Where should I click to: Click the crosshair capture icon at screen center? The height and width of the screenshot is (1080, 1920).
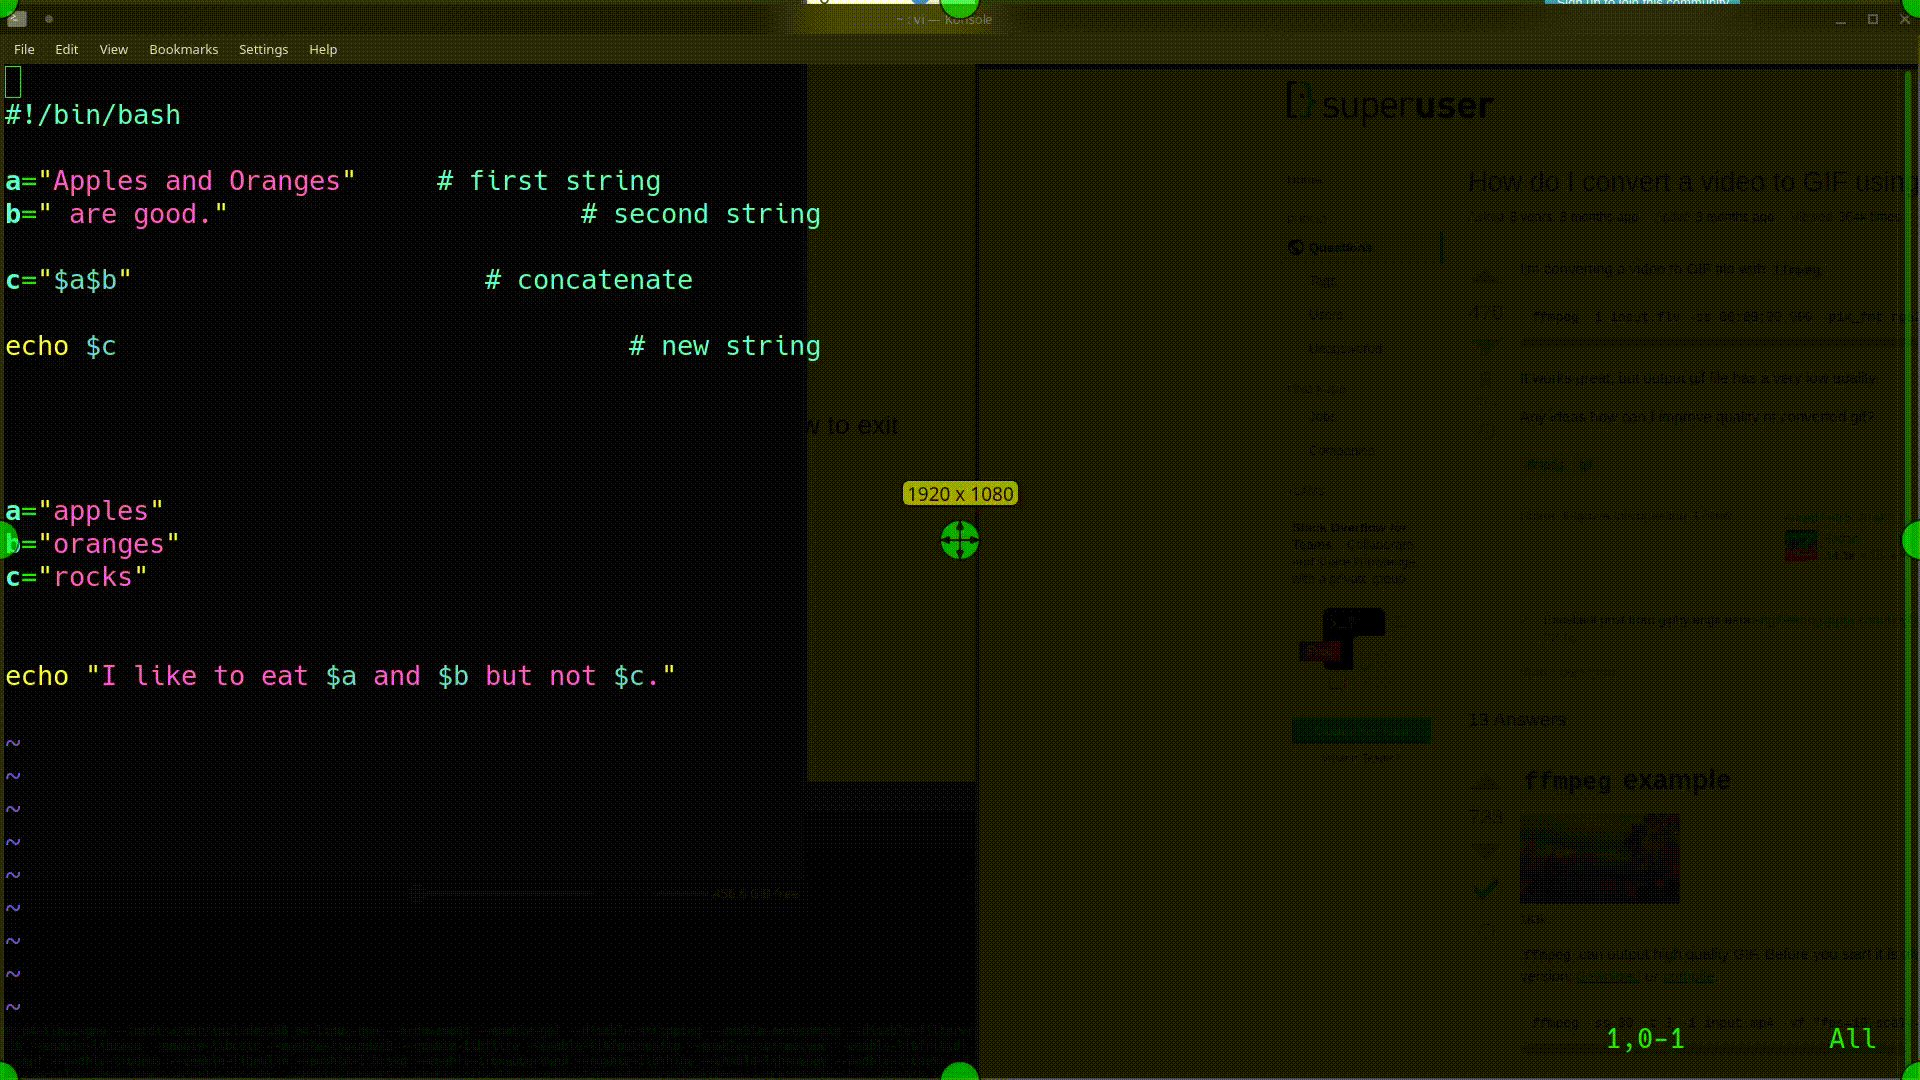pyautogui.click(x=959, y=540)
